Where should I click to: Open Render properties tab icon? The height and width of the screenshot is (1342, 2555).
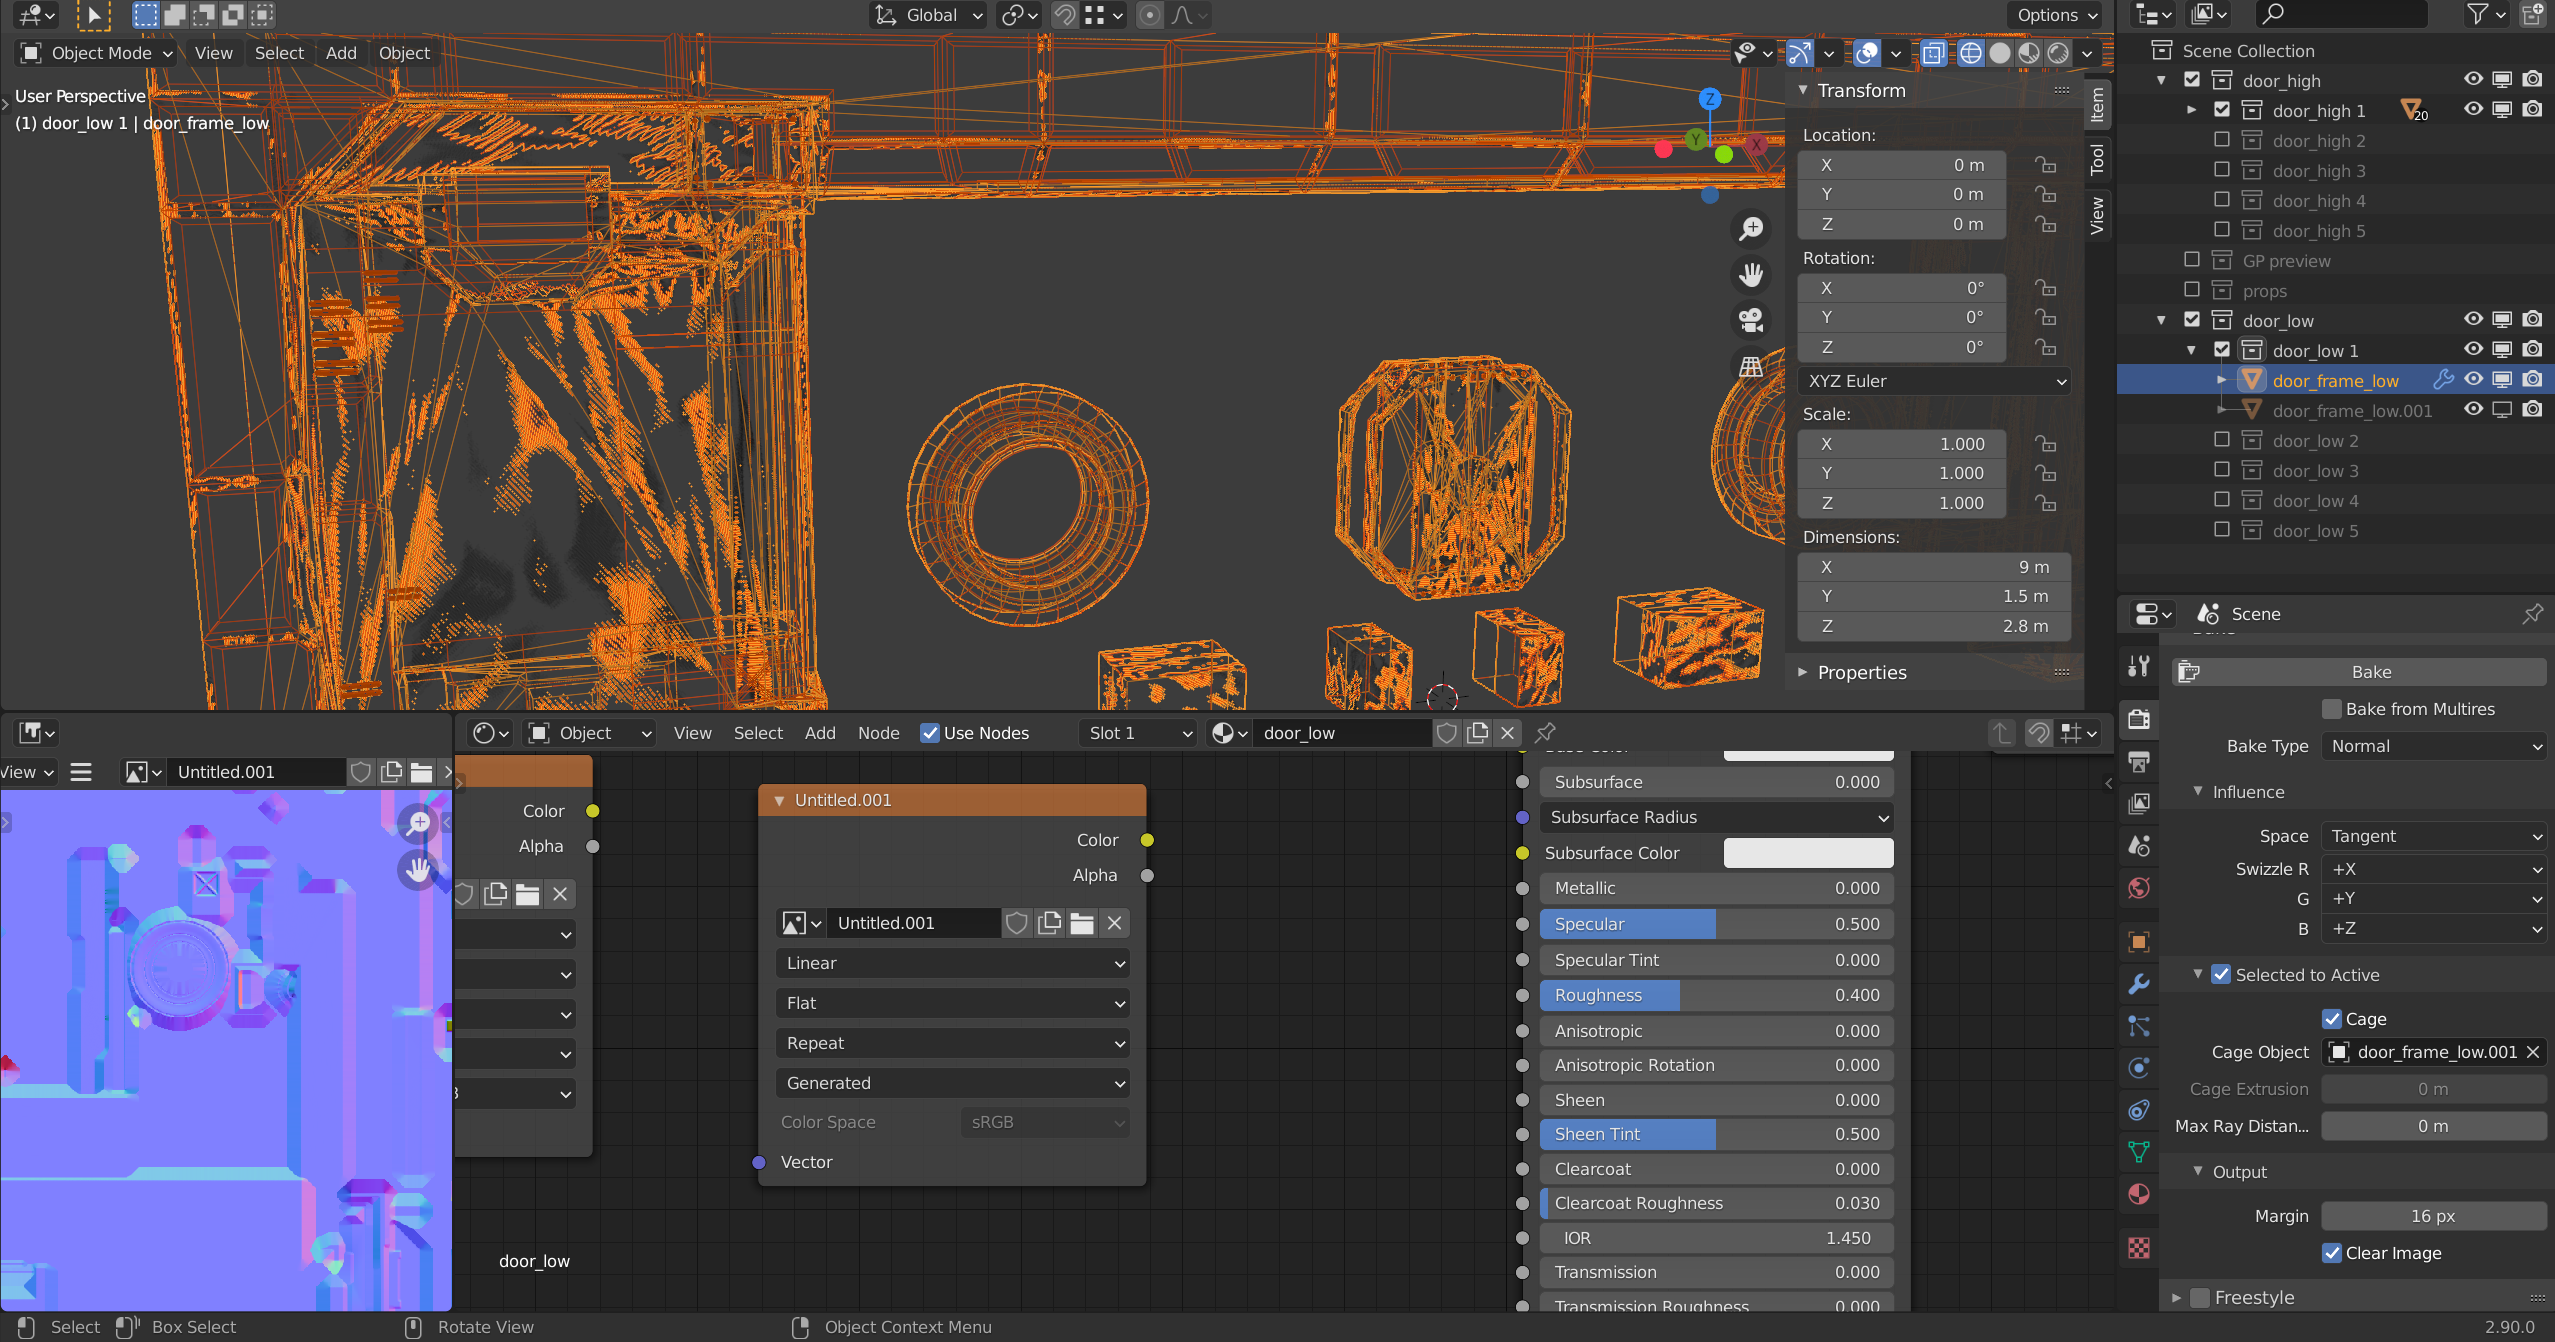click(2139, 719)
